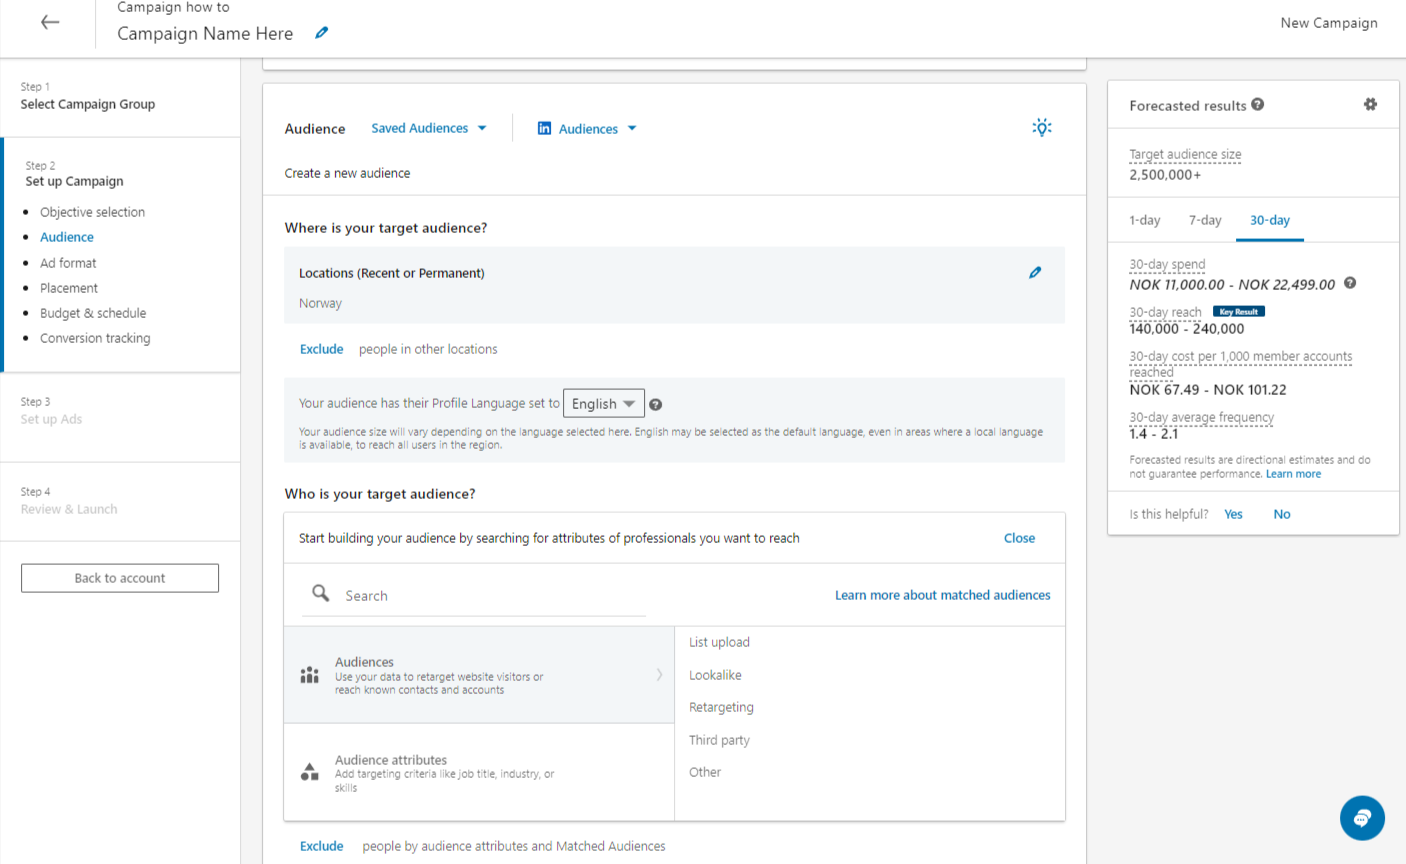
Task: Click the Back to account button
Action: pyautogui.click(x=119, y=578)
